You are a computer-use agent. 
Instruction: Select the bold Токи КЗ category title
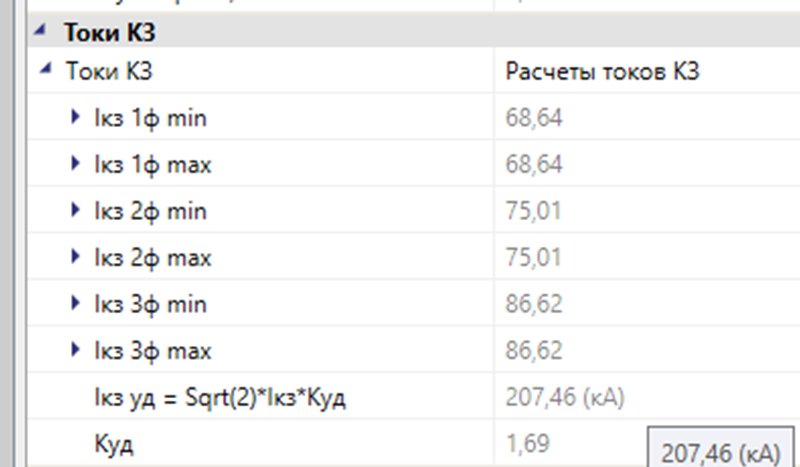[x=111, y=32]
